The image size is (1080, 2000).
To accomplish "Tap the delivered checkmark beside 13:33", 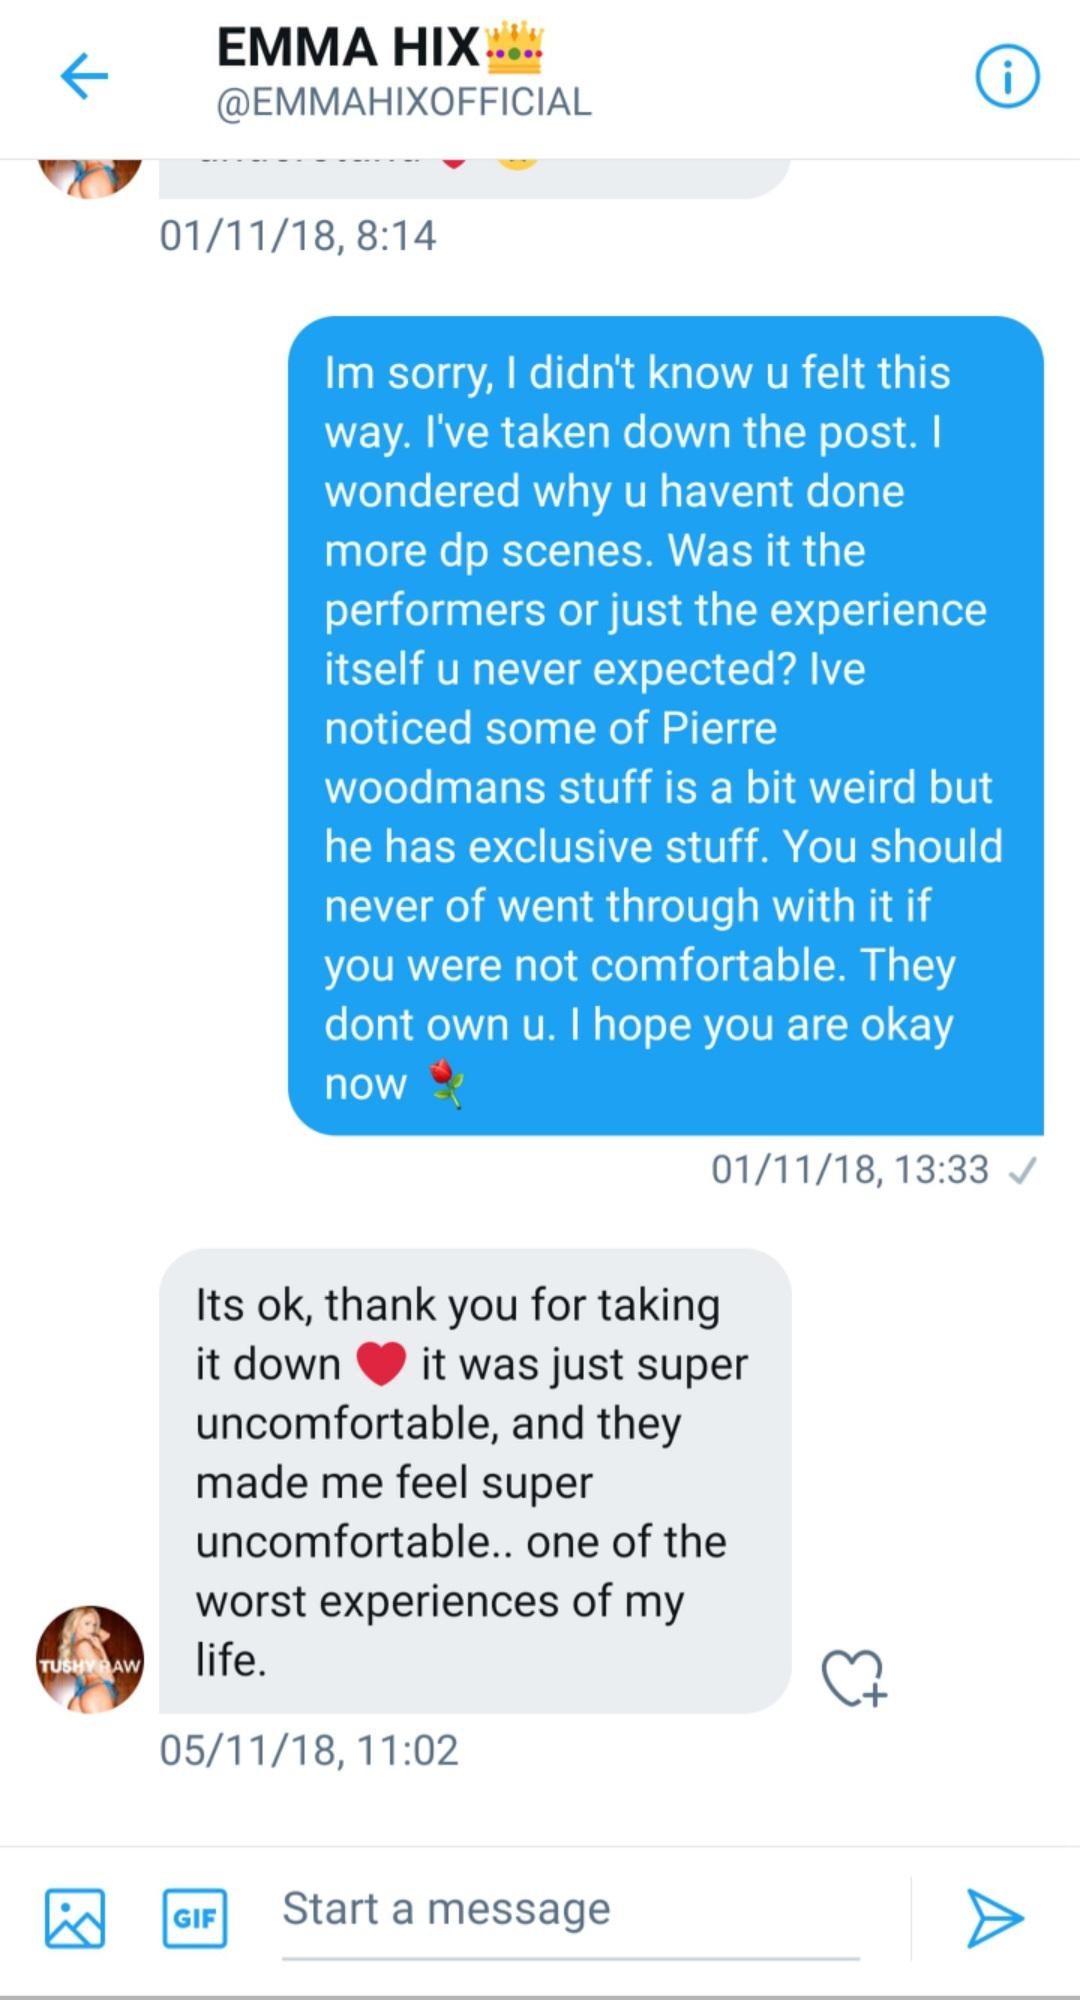I will pyautogui.click(x=1022, y=1170).
